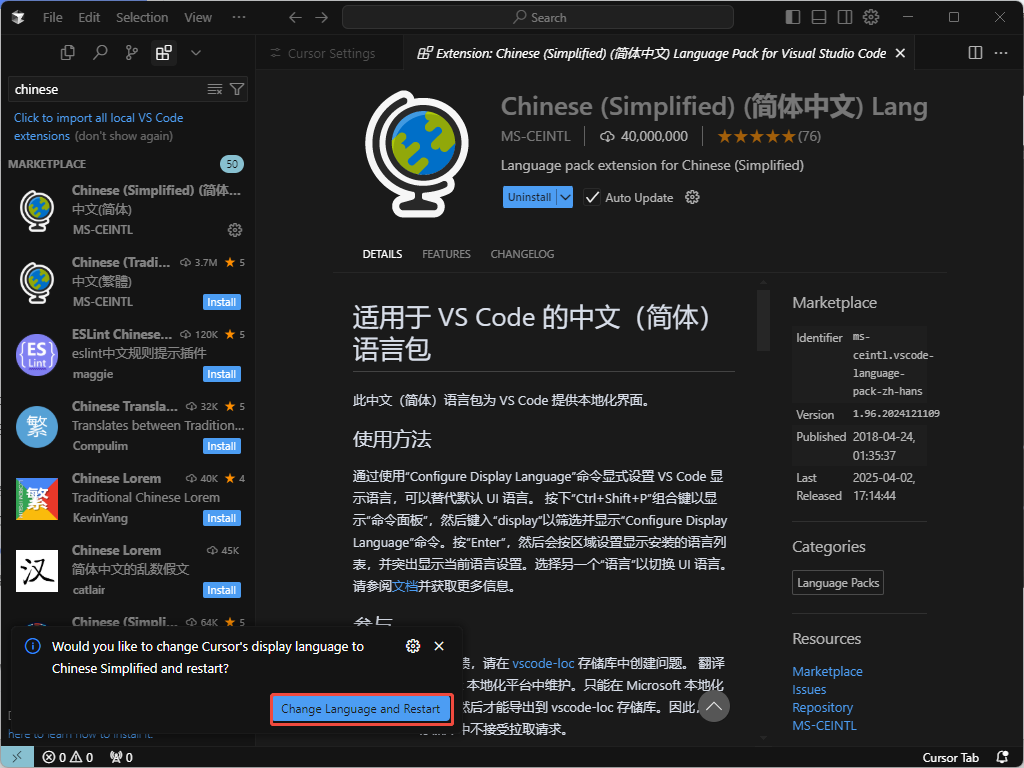Viewport: 1024px width, 768px height.
Task: Click the Language Packs category tag
Action: 838,583
